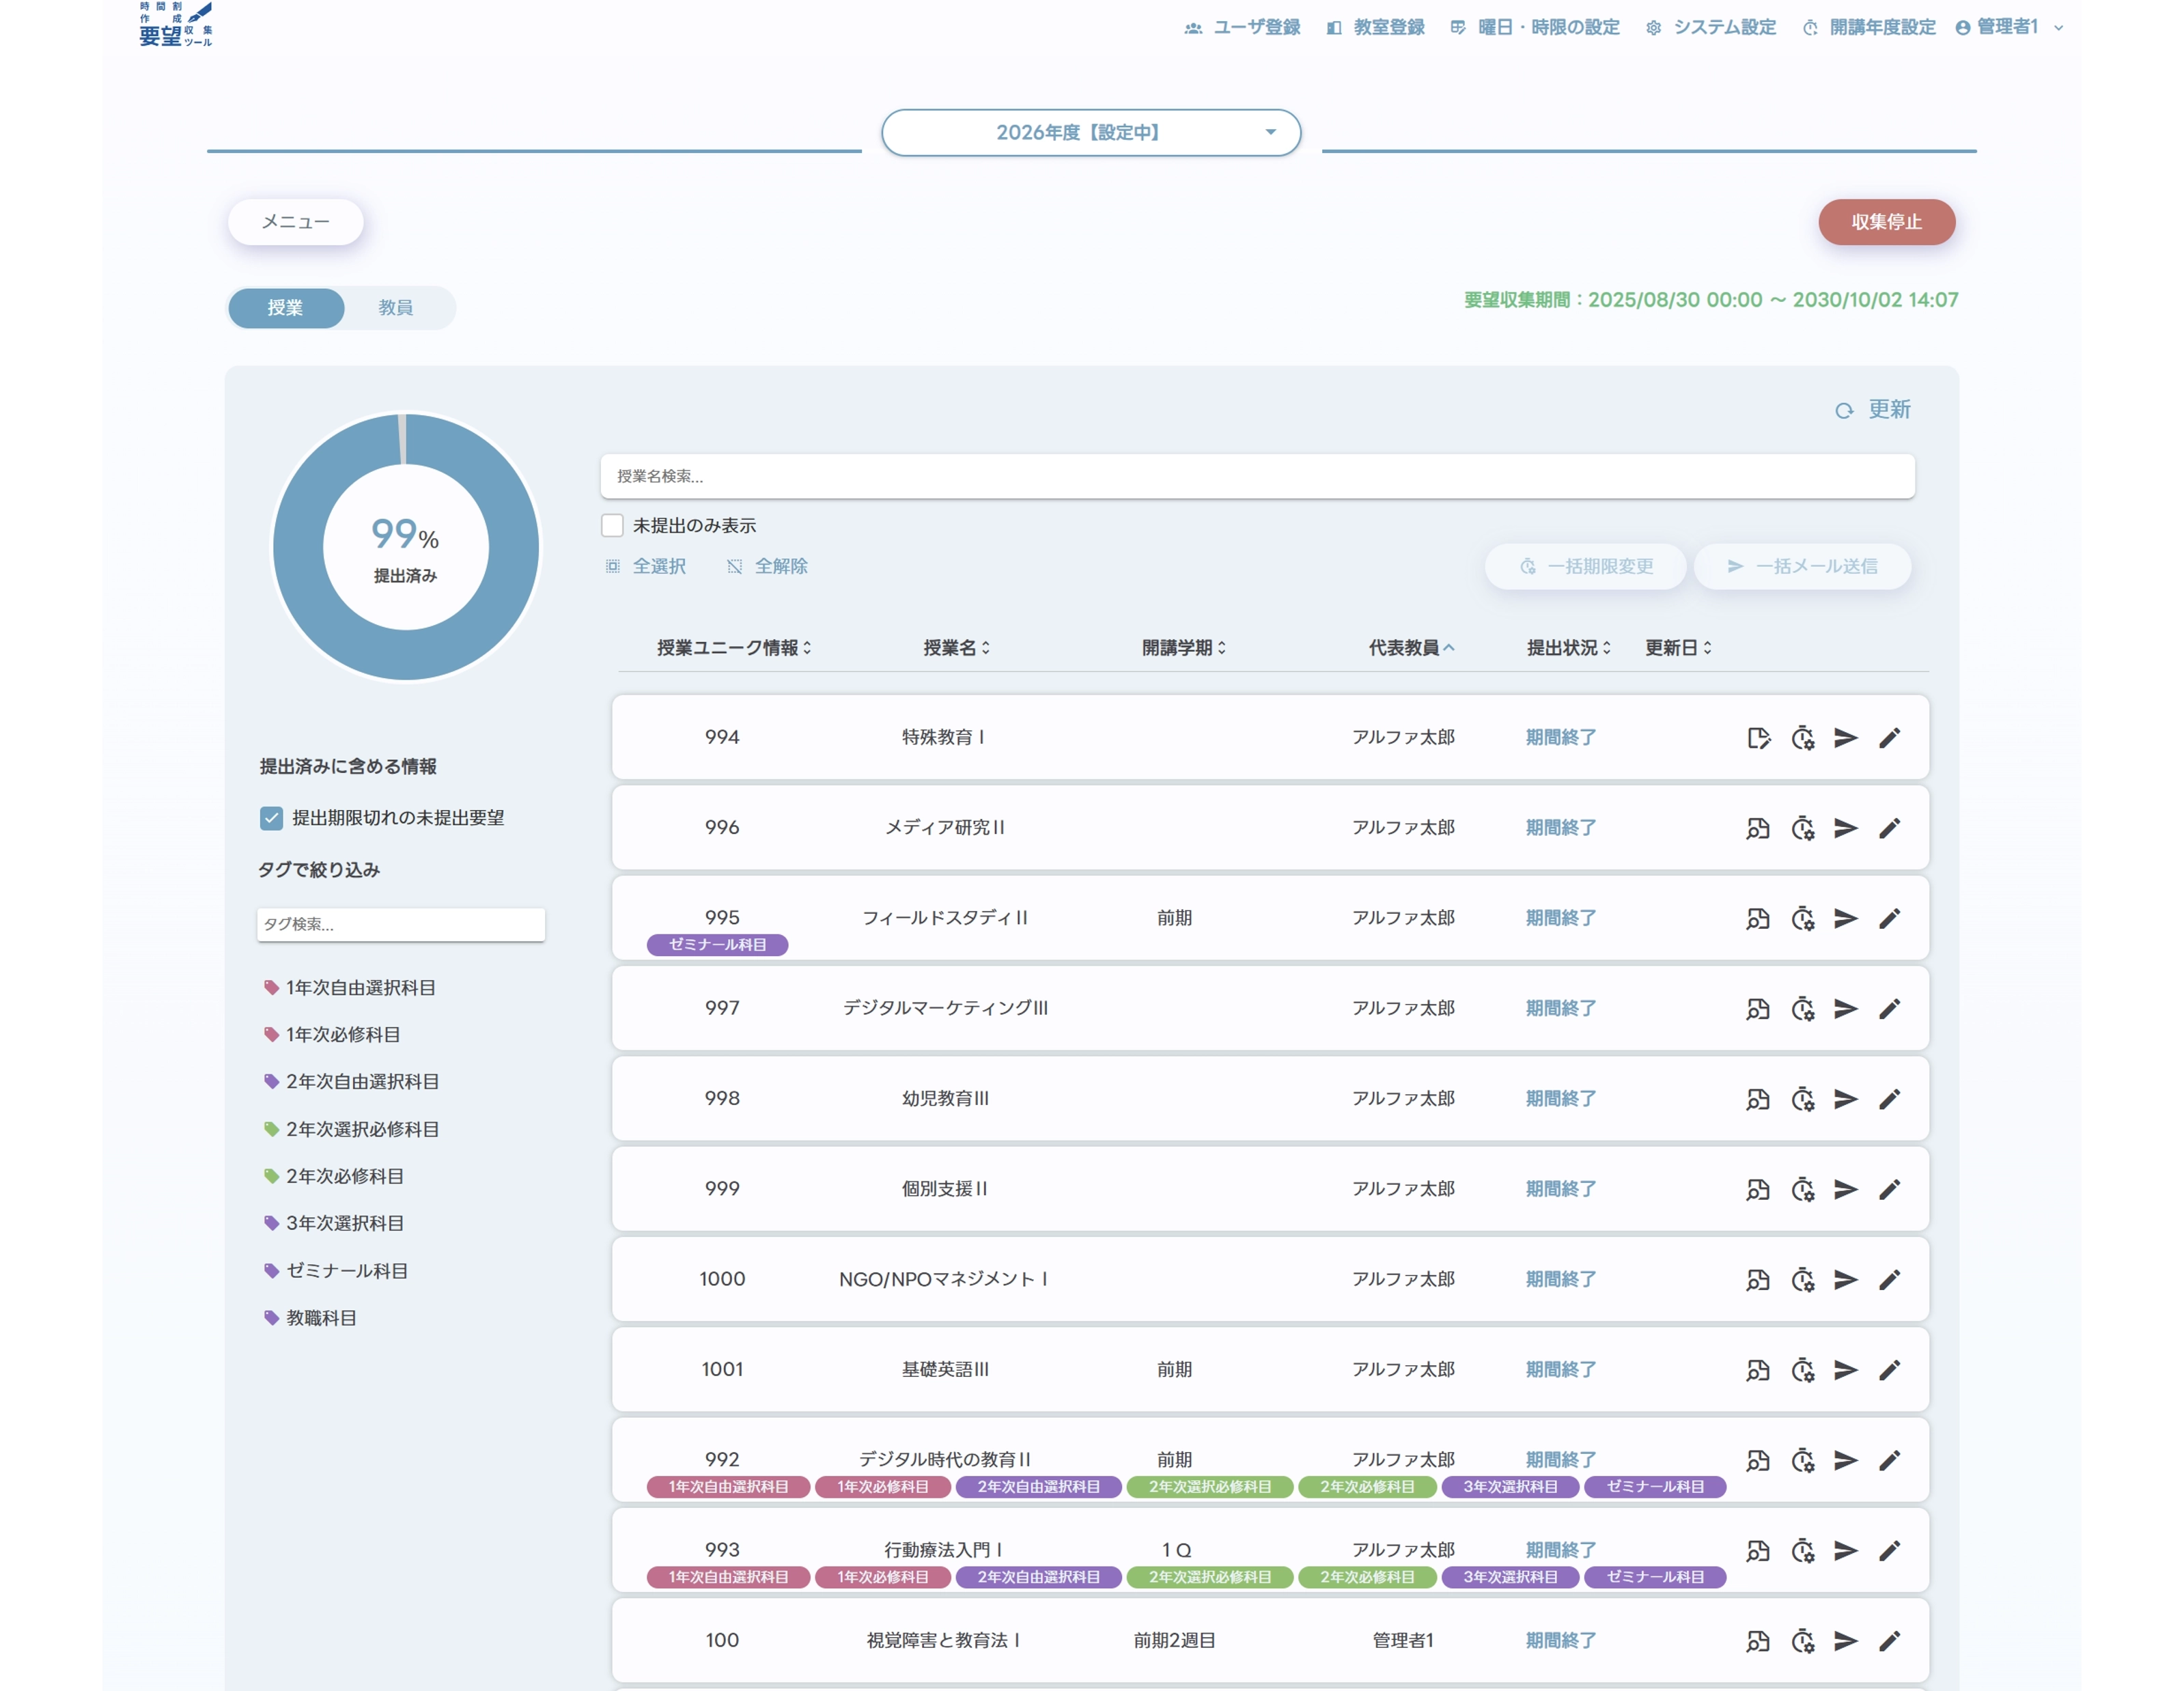Click the 授業名検索 search field

[1256, 476]
